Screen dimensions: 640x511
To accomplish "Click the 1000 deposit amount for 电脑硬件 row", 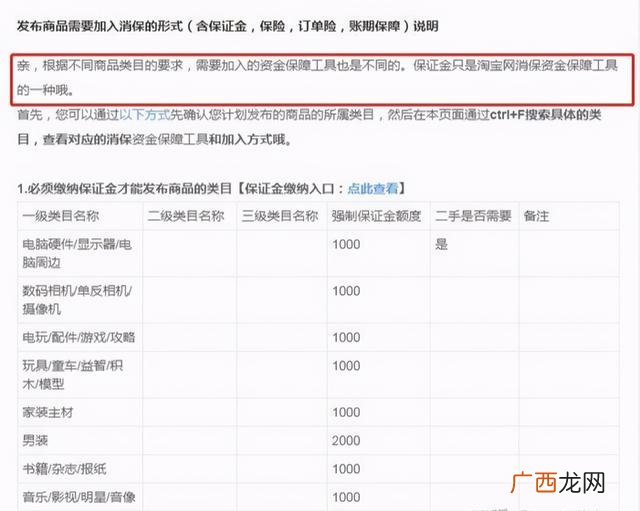I will [346, 244].
